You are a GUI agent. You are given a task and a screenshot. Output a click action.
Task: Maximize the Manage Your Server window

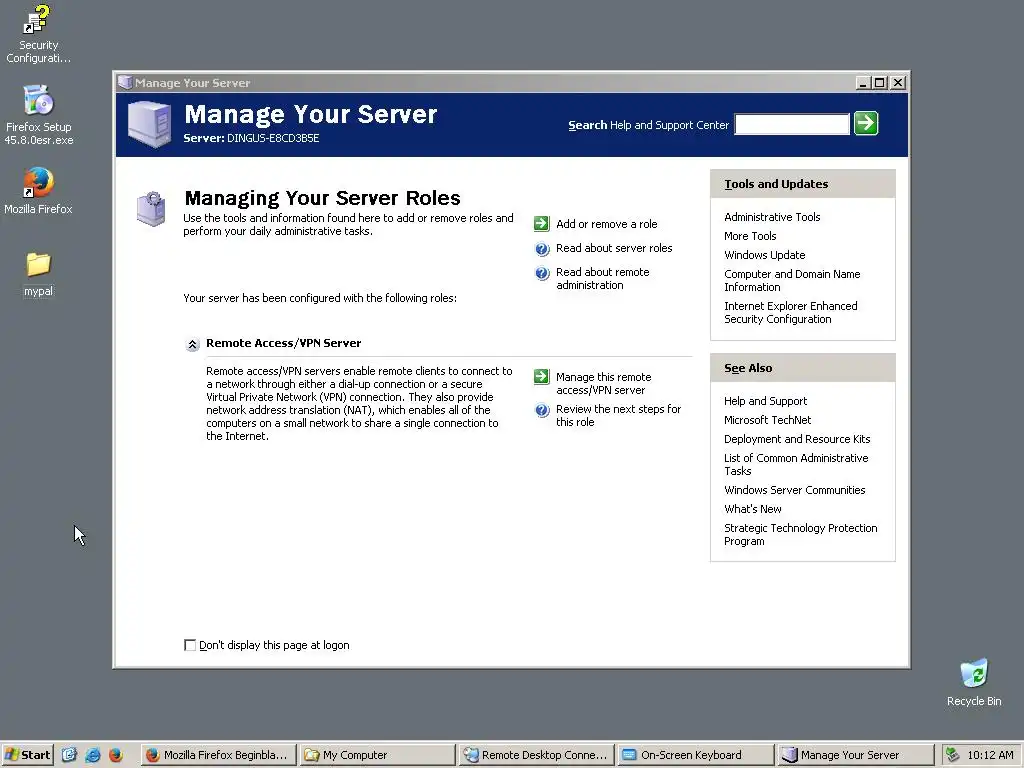pos(880,83)
